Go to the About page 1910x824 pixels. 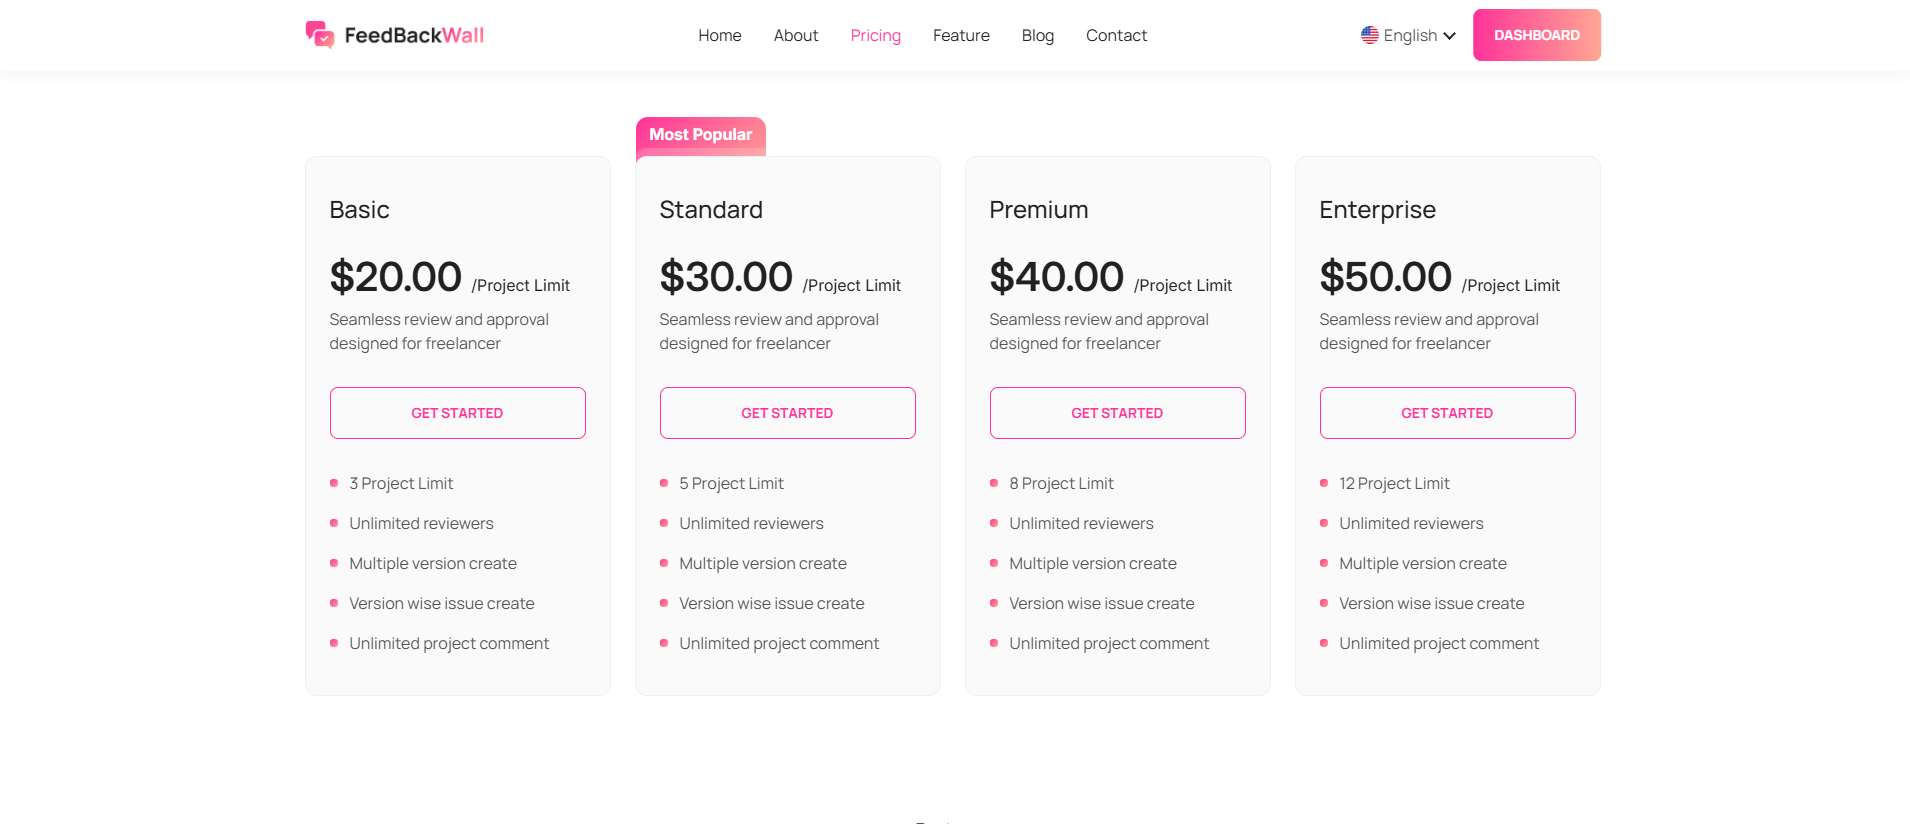[x=795, y=36]
